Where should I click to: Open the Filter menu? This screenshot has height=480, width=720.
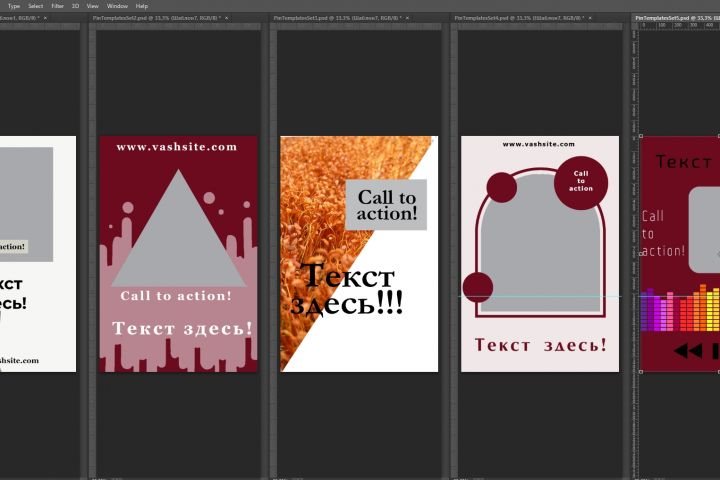pyautogui.click(x=57, y=6)
